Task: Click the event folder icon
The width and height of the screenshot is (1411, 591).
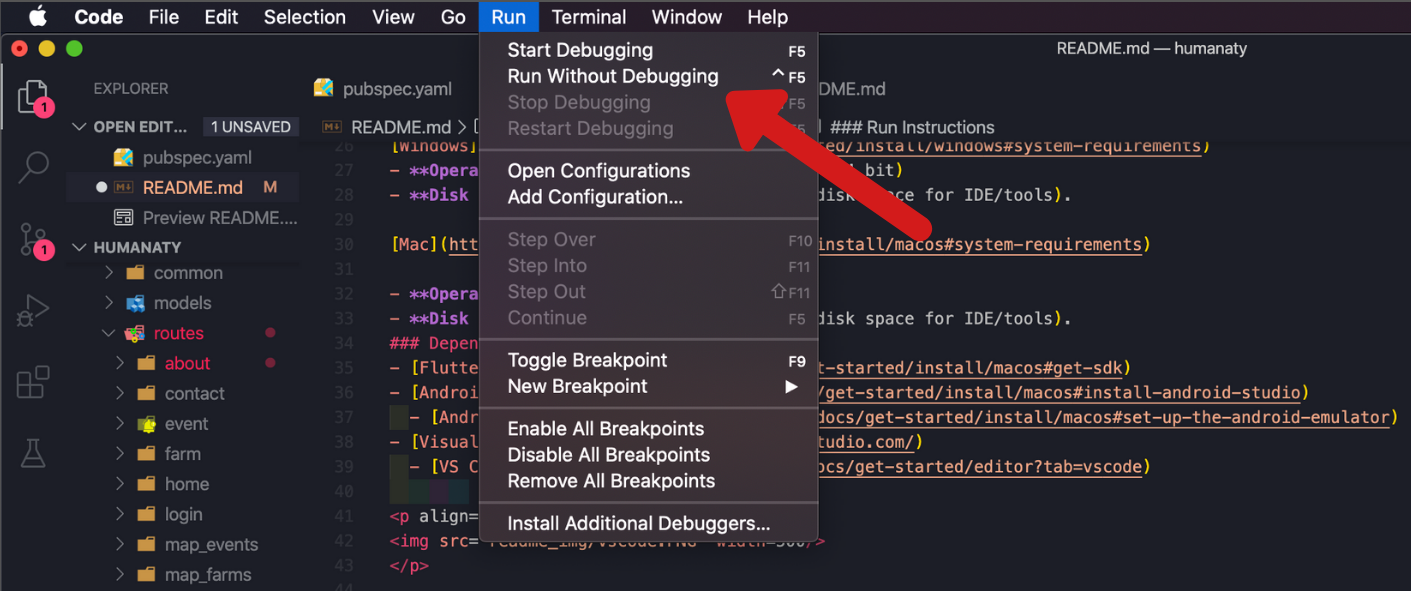Action: point(146,424)
